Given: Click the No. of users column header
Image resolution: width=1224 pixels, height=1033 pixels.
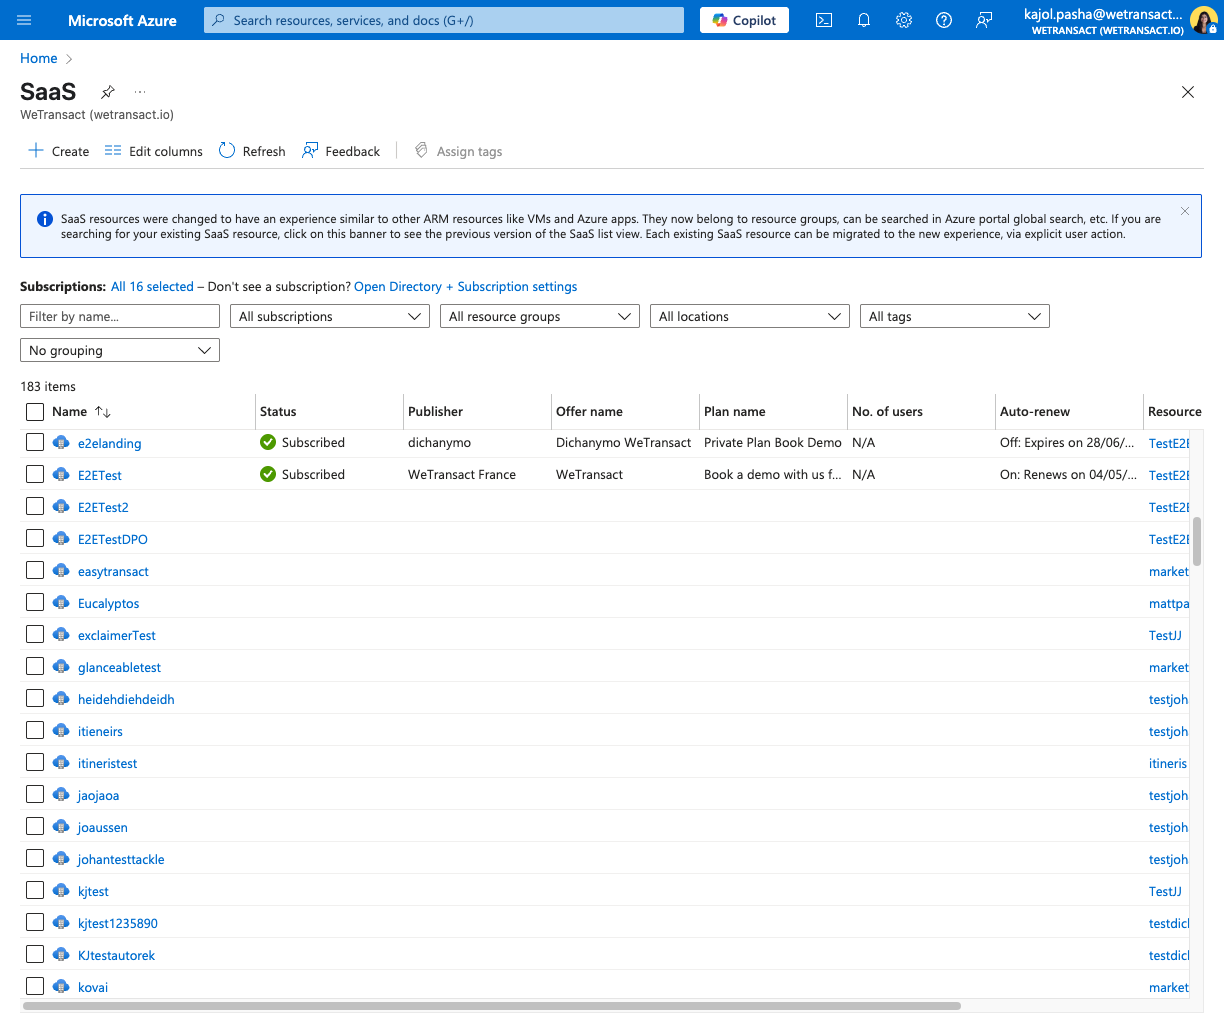Looking at the screenshot, I should click(887, 411).
